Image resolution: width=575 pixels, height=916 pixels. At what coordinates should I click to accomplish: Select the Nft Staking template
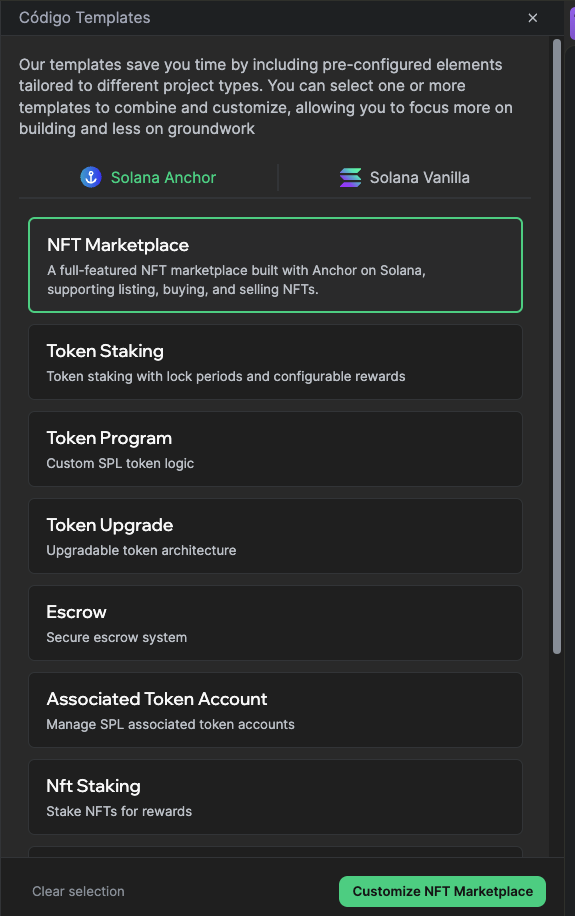pyautogui.click(x=275, y=797)
